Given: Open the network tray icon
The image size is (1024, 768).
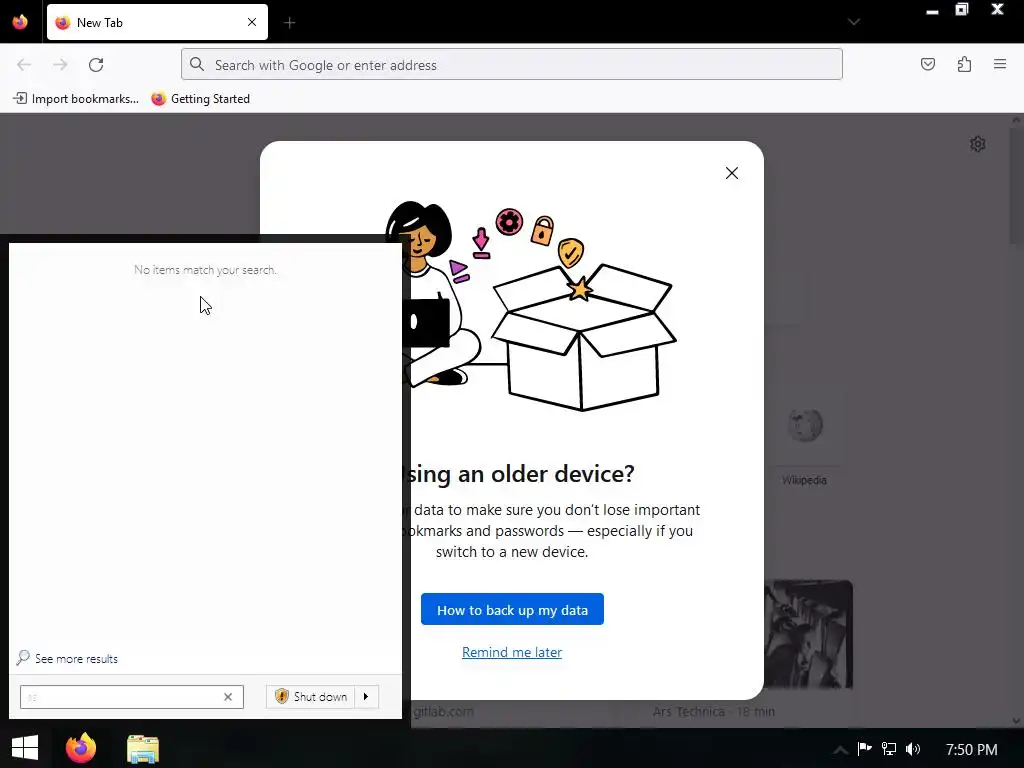Looking at the screenshot, I should pyautogui.click(x=889, y=748).
